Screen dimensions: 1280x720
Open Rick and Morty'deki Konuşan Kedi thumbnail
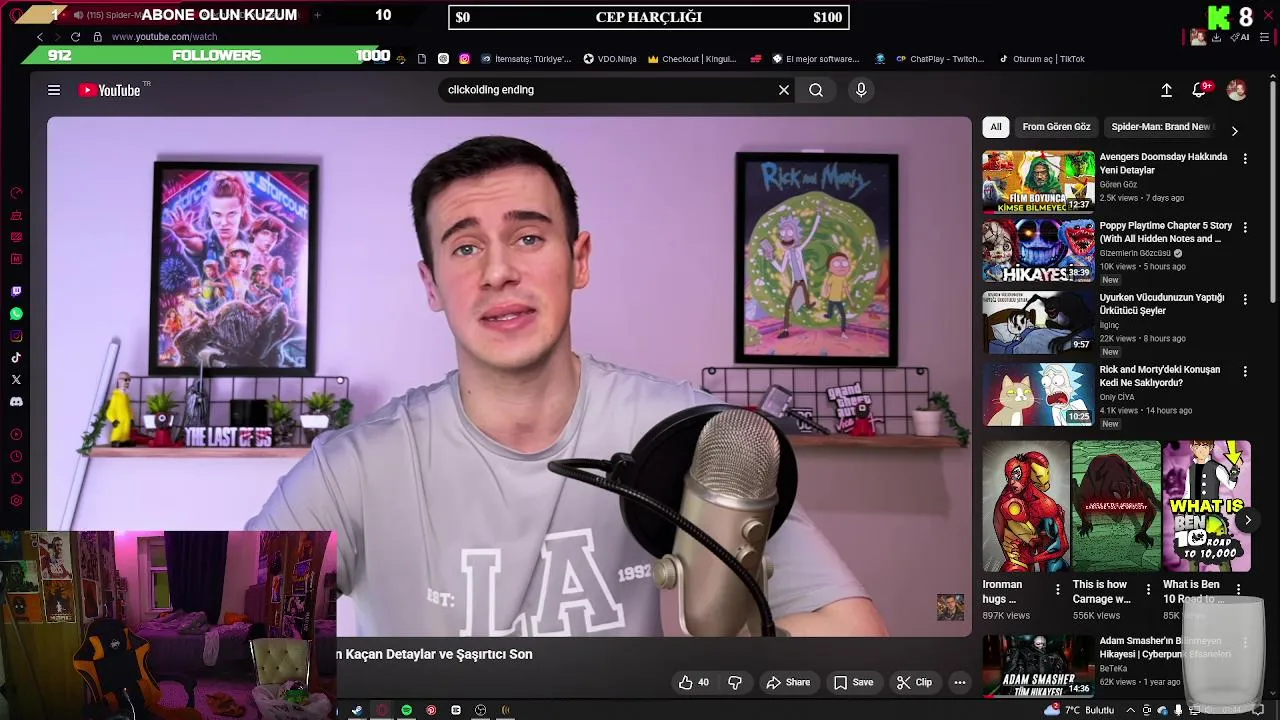[1038, 394]
